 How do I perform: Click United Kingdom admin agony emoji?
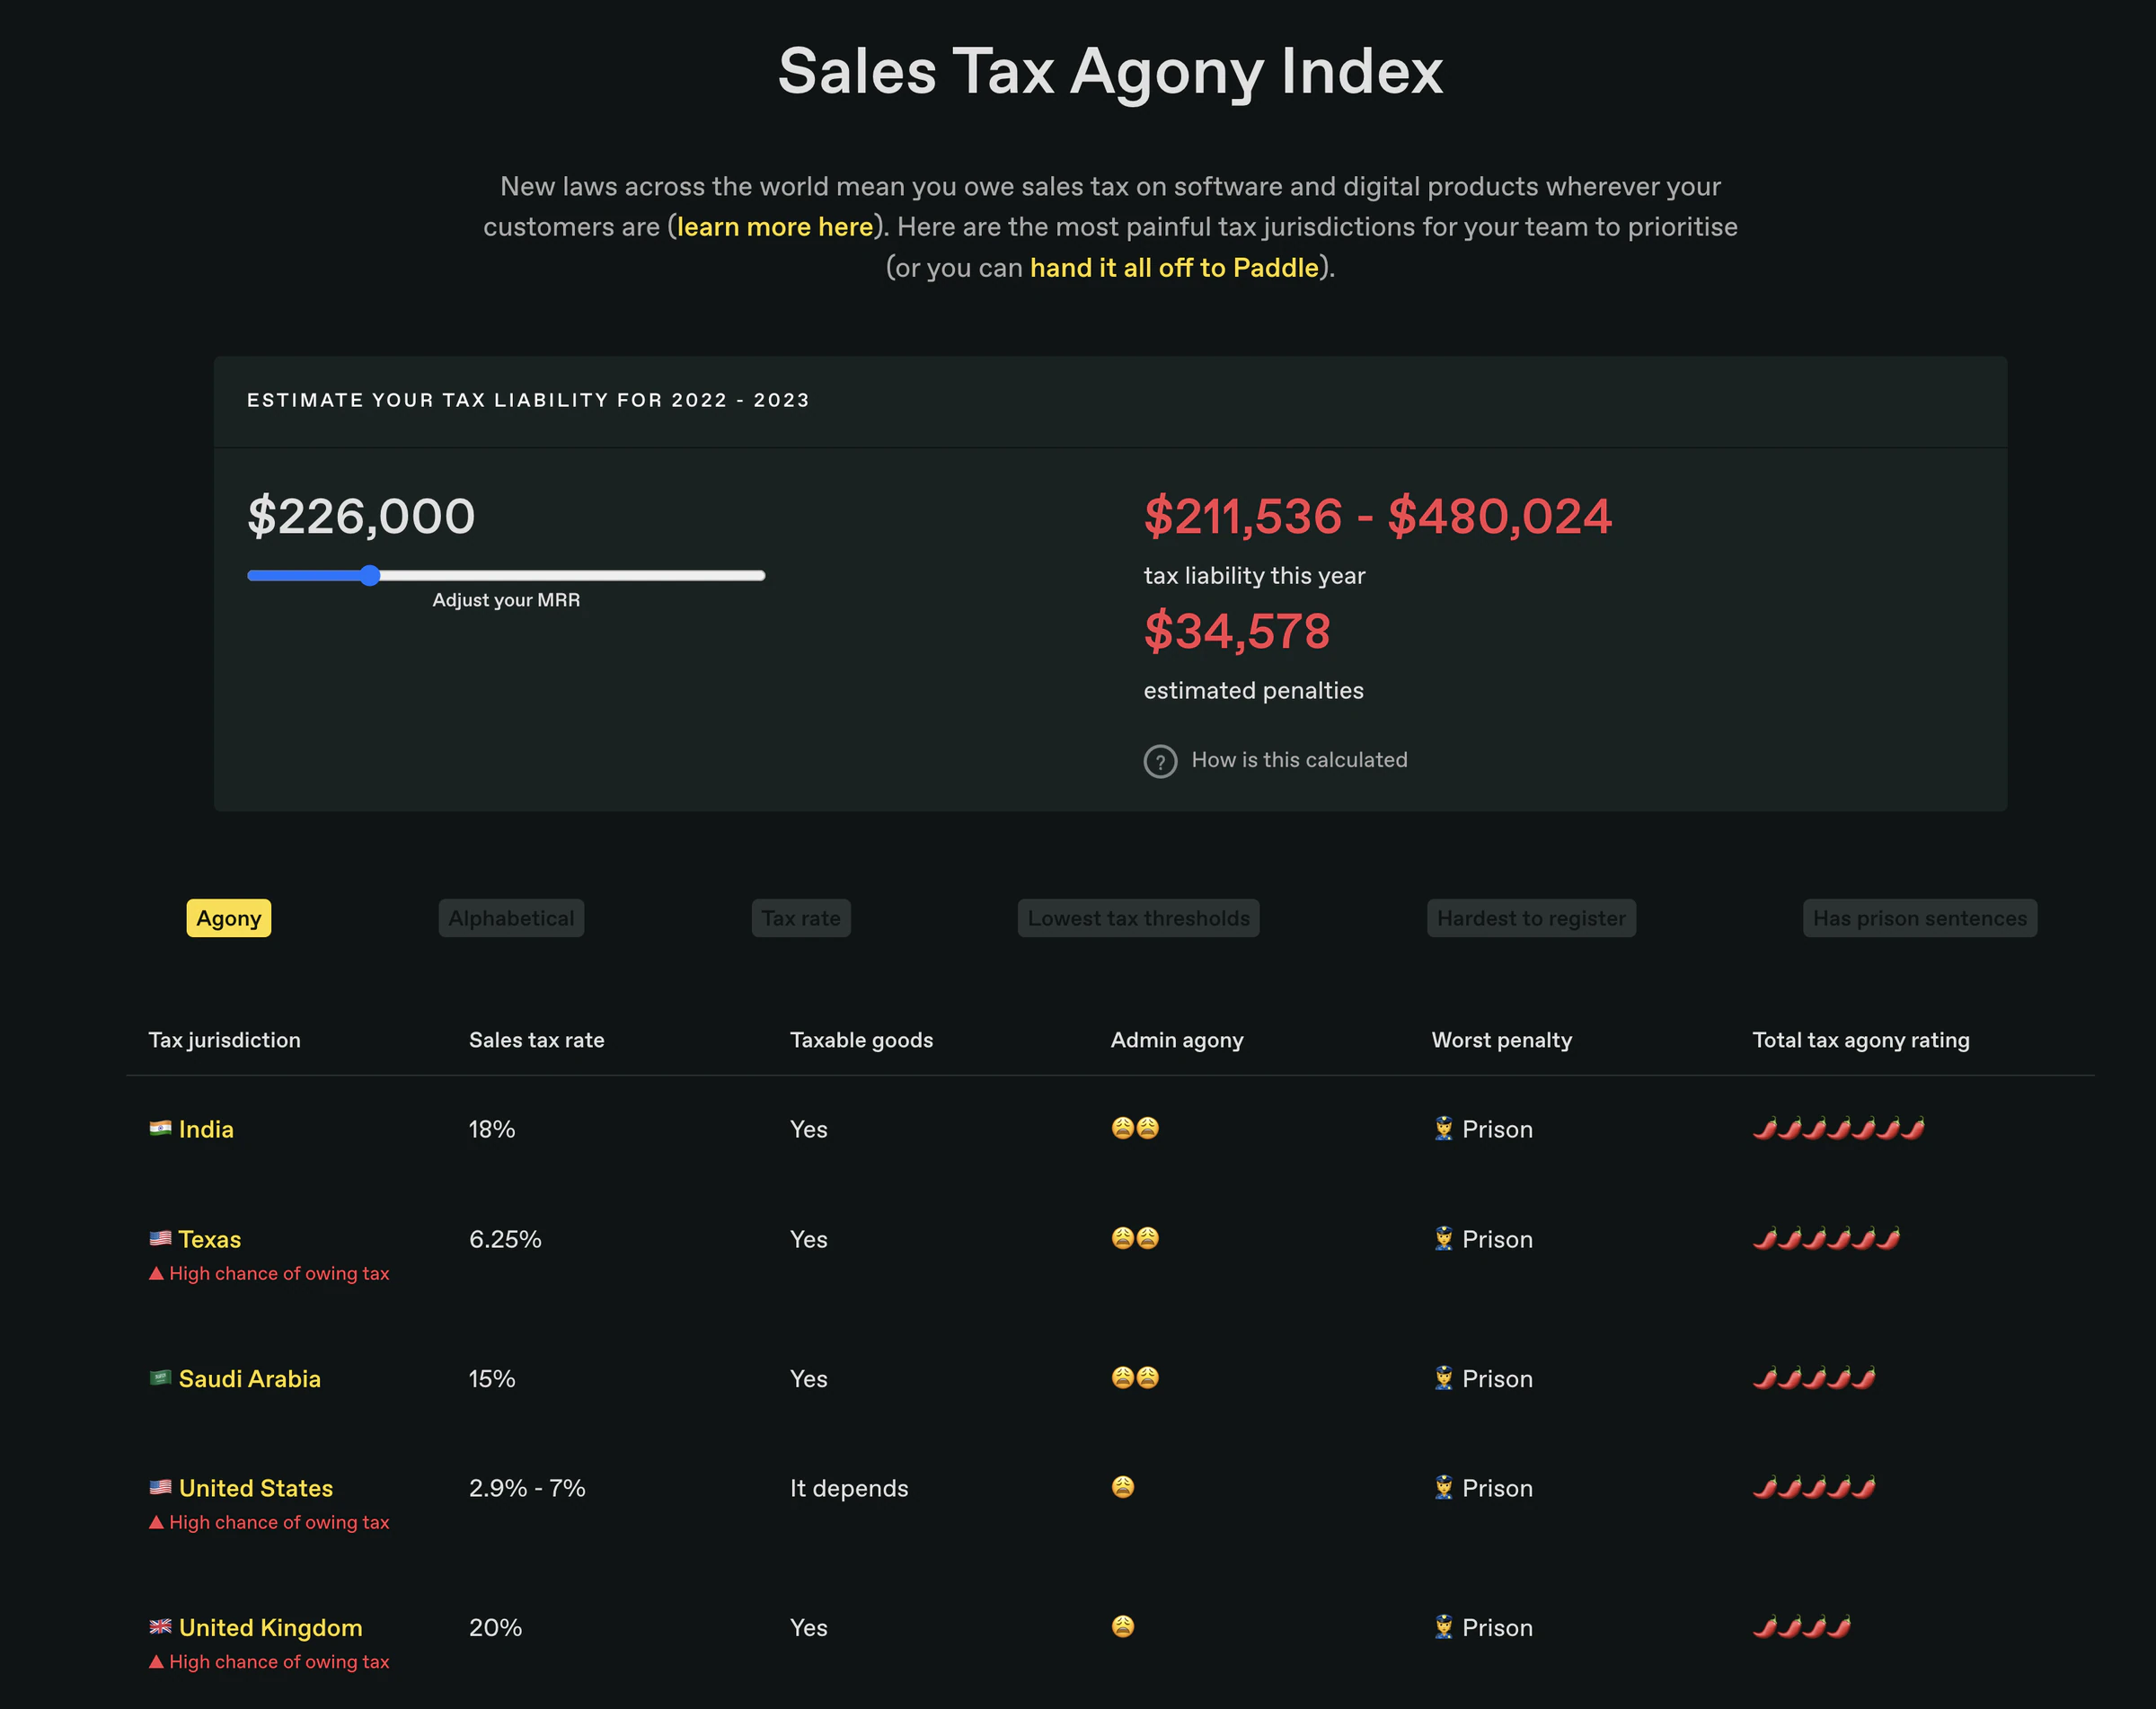[x=1123, y=1626]
